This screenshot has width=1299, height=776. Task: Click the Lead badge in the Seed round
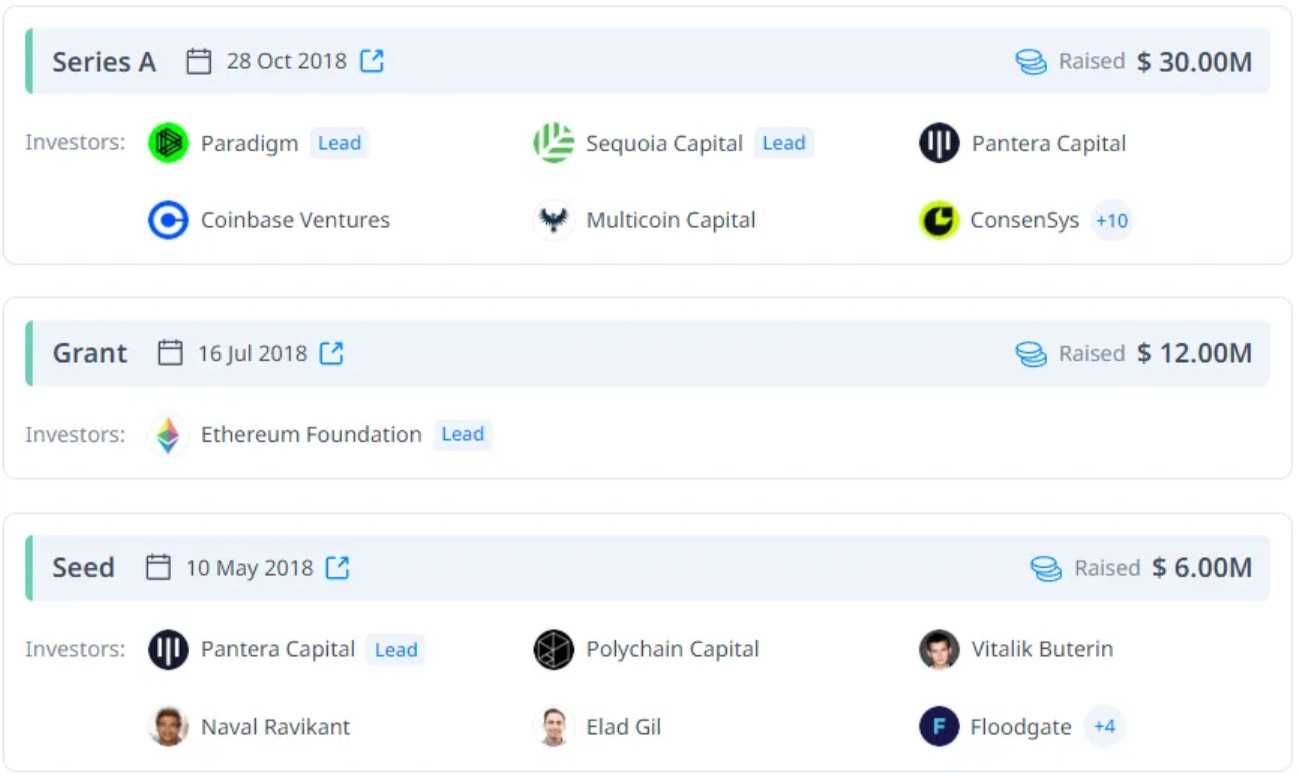(396, 650)
